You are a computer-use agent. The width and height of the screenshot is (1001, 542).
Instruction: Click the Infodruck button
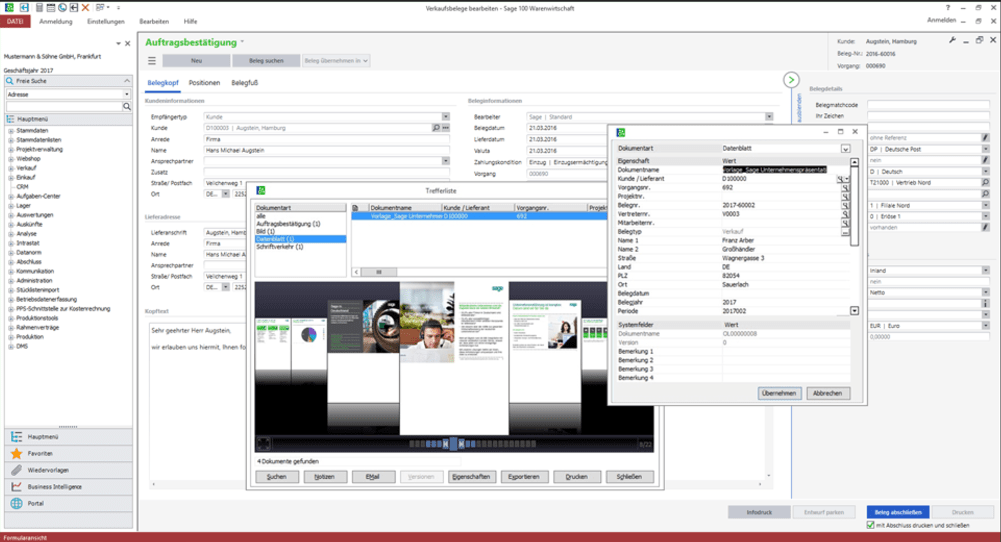tap(759, 512)
